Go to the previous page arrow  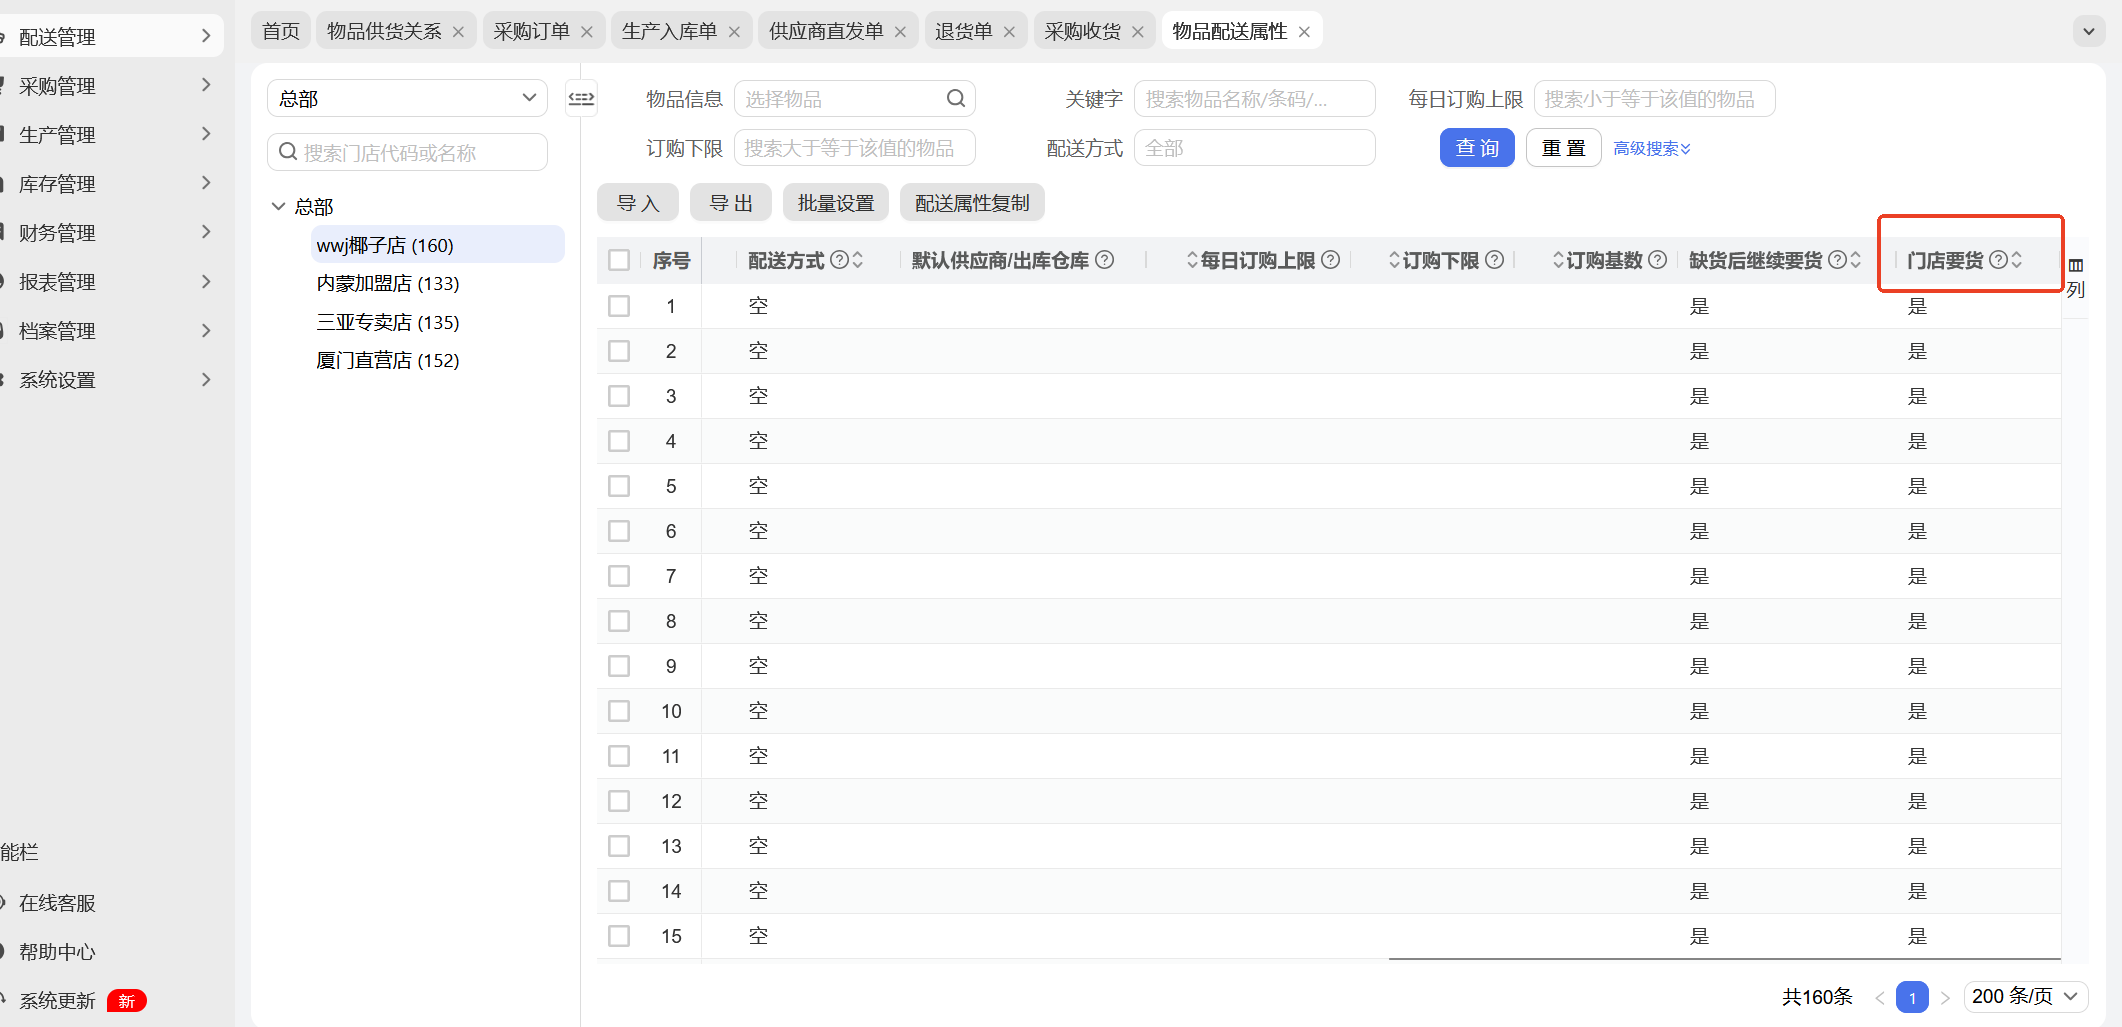coord(1880,997)
